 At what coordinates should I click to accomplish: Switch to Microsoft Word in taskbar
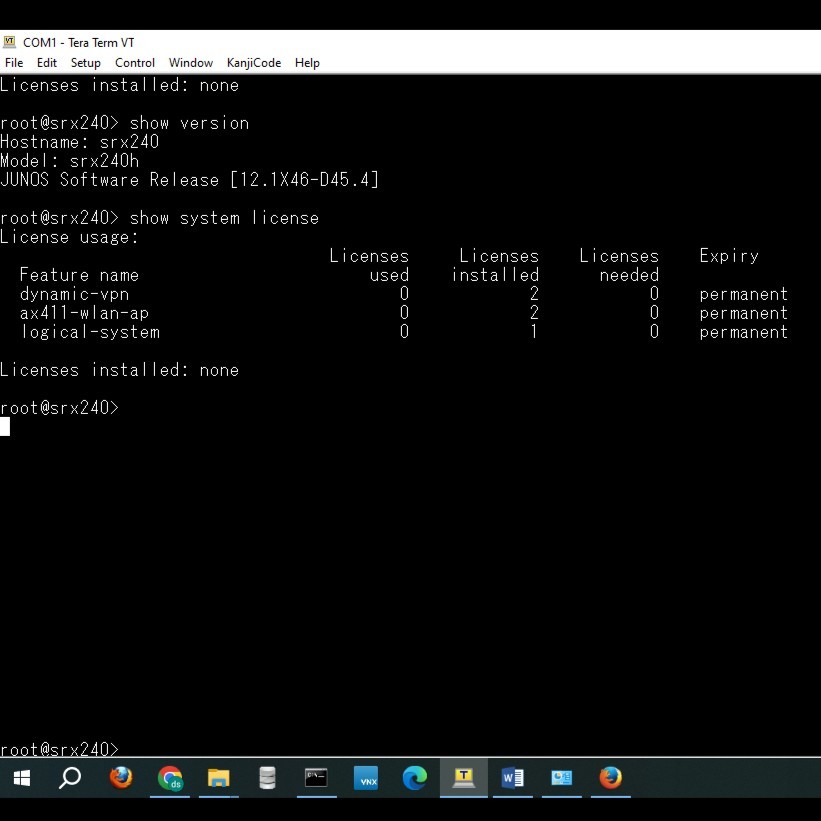click(x=513, y=778)
